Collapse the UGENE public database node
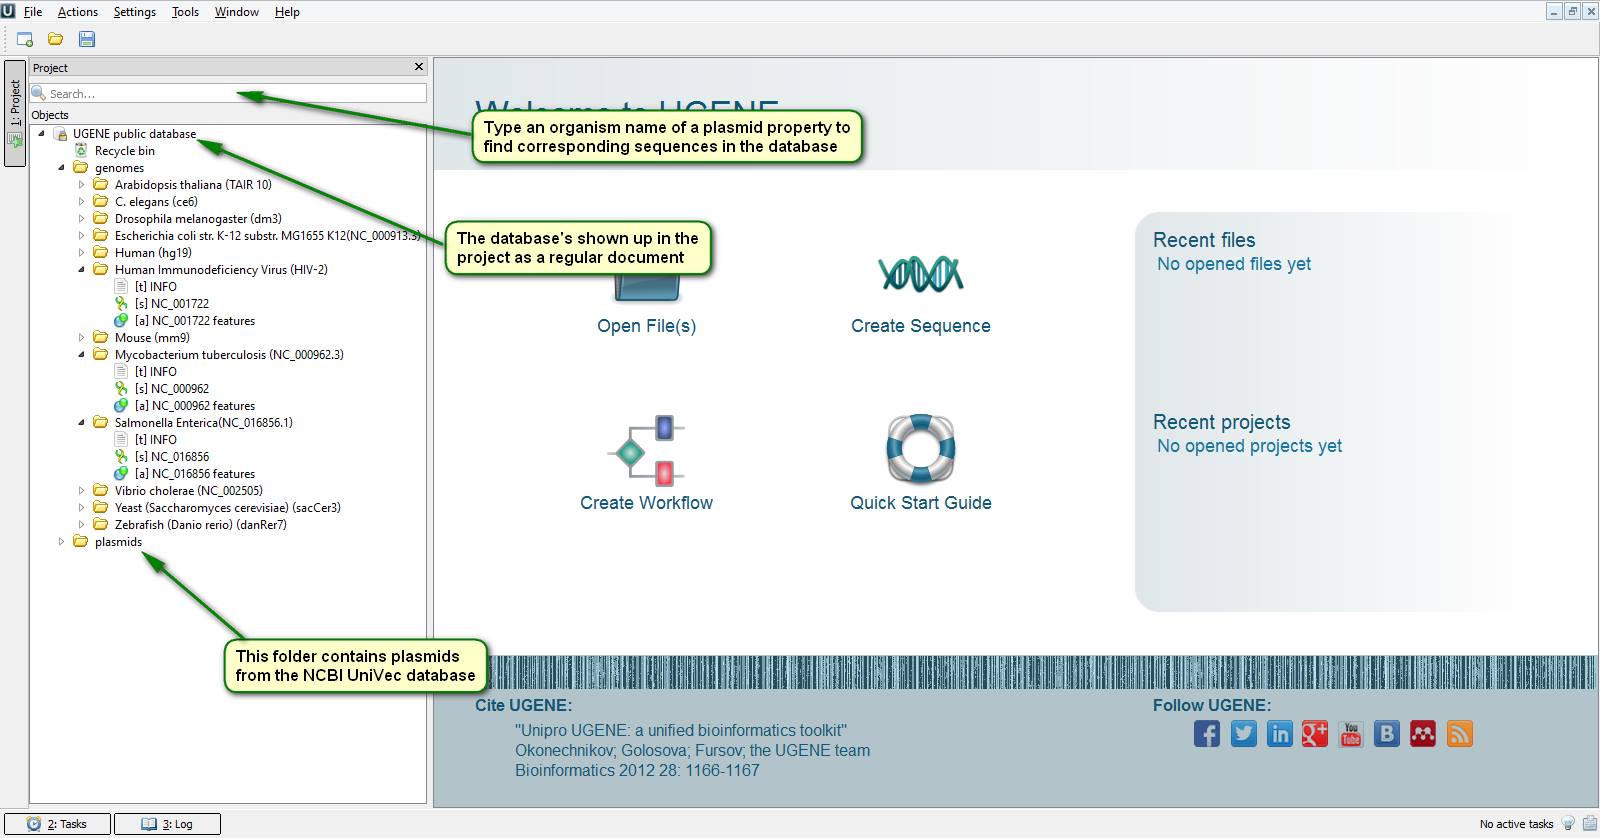The width and height of the screenshot is (1600, 838). point(41,134)
